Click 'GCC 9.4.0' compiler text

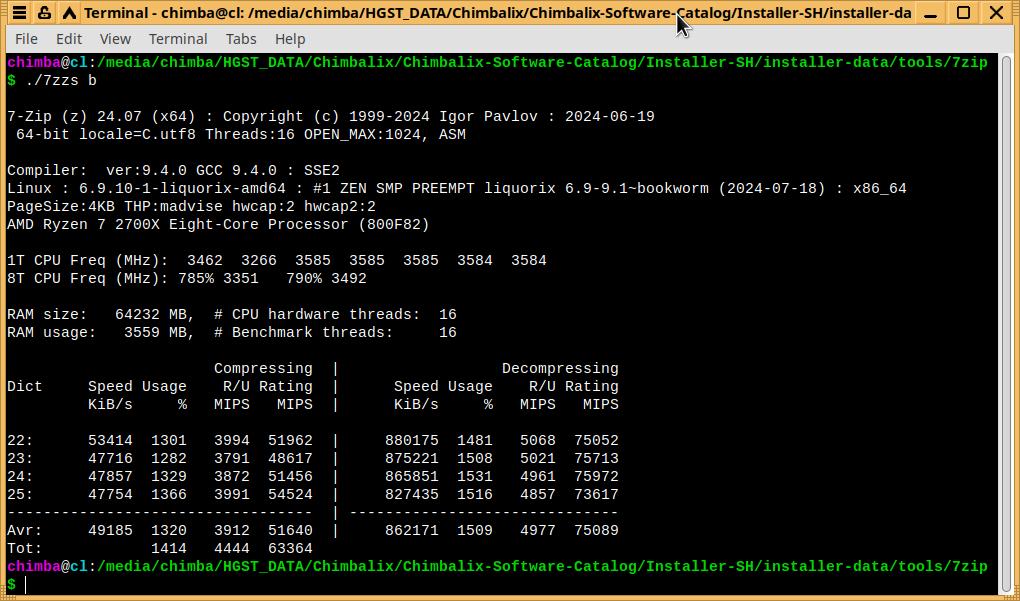pyautogui.click(x=241, y=170)
